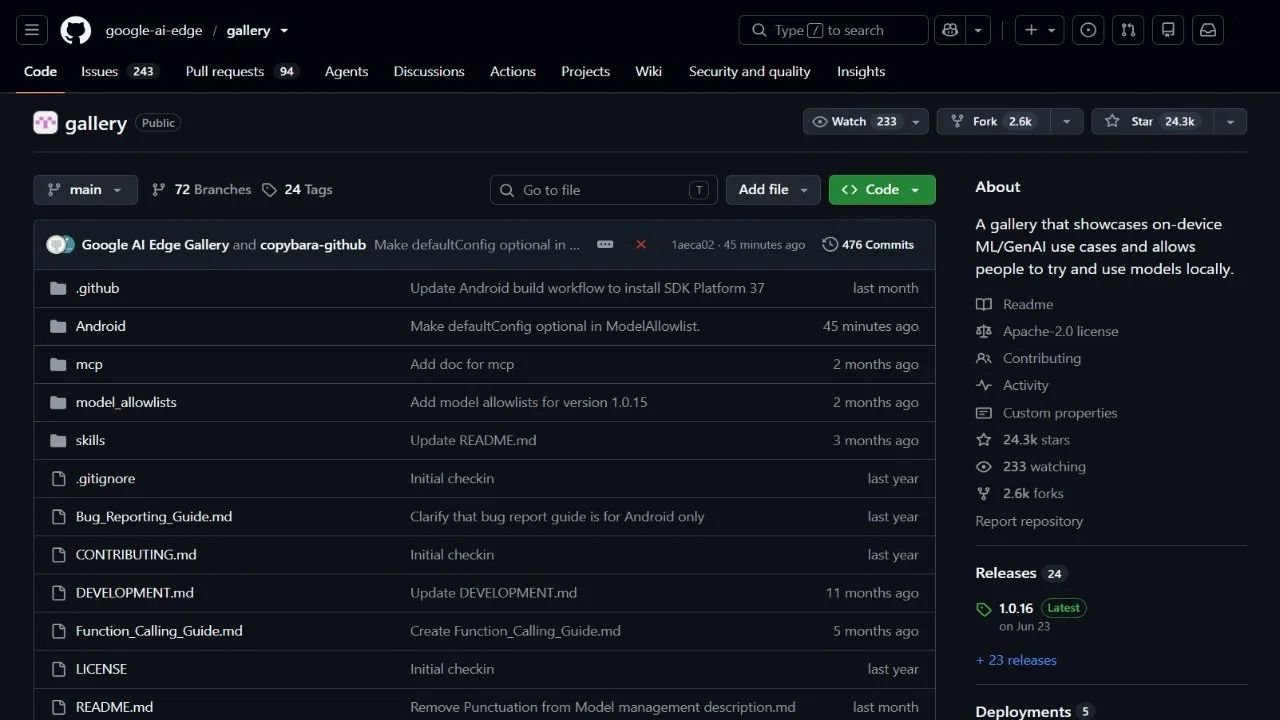Open the gallery repository switcher arrow

click(x=284, y=31)
